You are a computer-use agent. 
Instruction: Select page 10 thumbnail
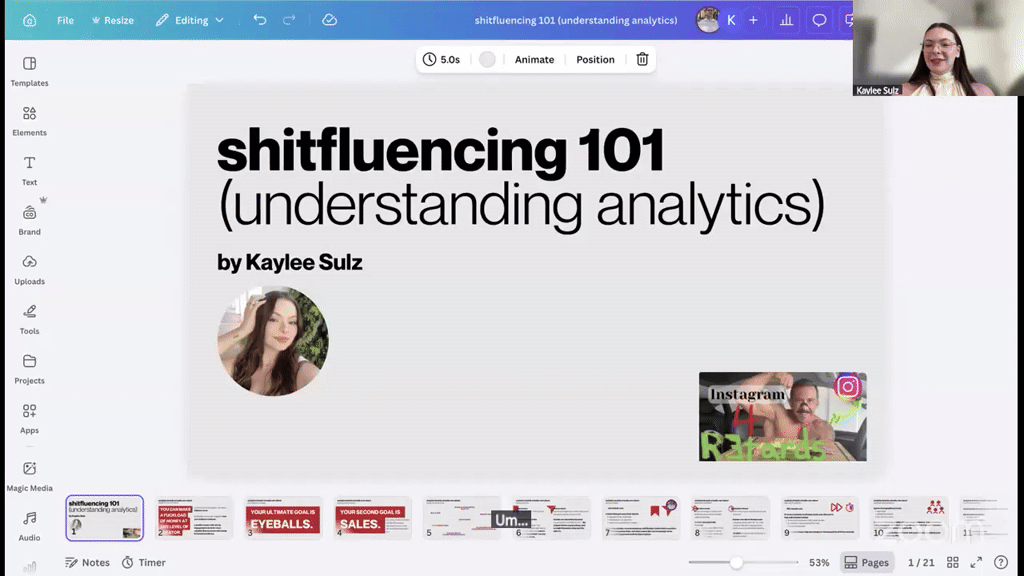click(909, 518)
